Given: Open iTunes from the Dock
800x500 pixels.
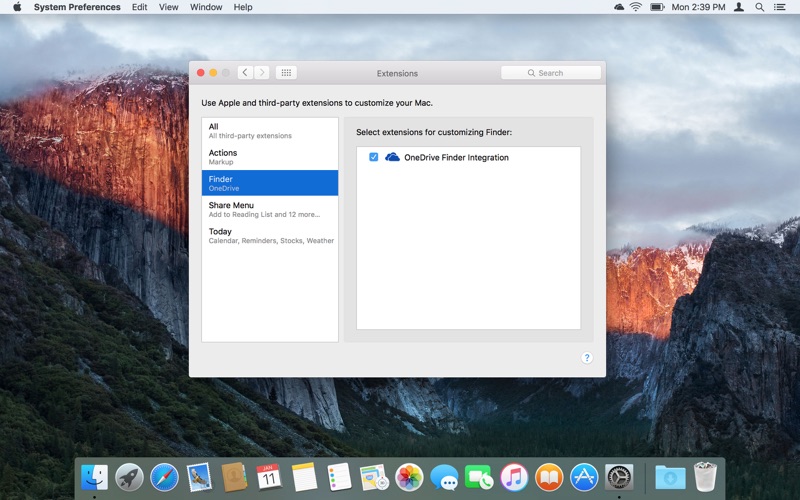Looking at the screenshot, I should click(514, 477).
